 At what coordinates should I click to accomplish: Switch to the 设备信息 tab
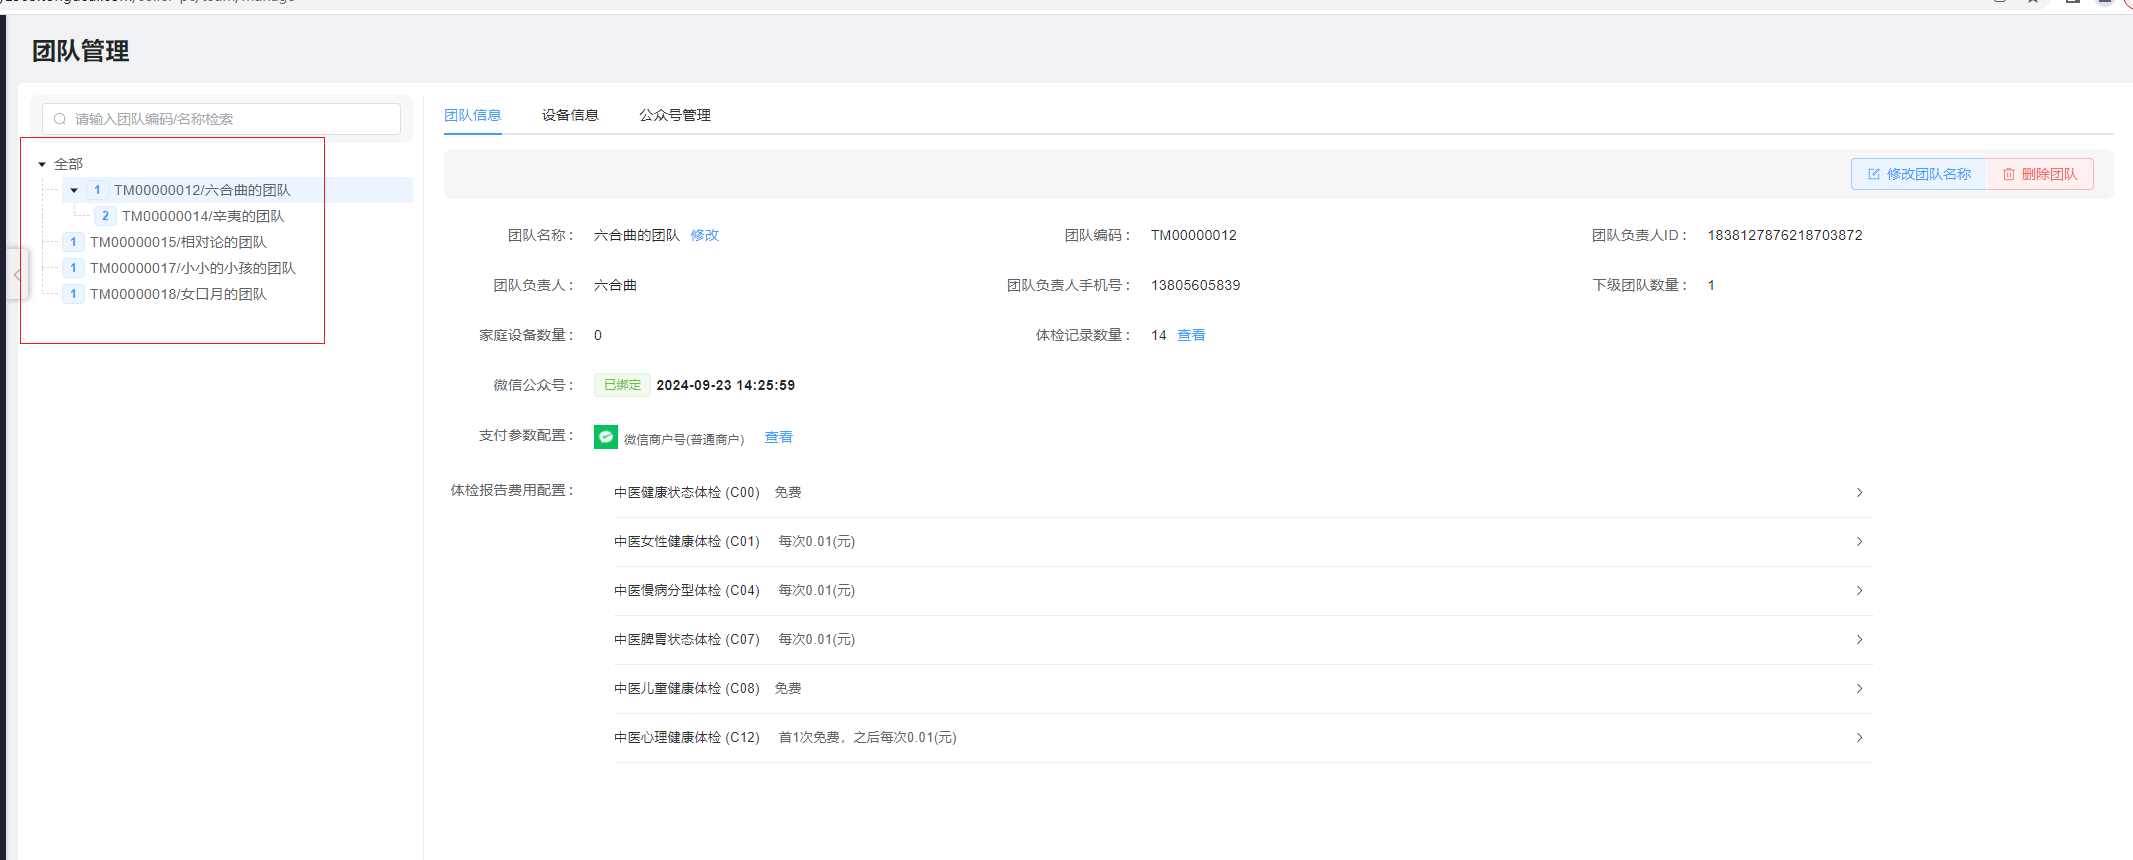(570, 115)
